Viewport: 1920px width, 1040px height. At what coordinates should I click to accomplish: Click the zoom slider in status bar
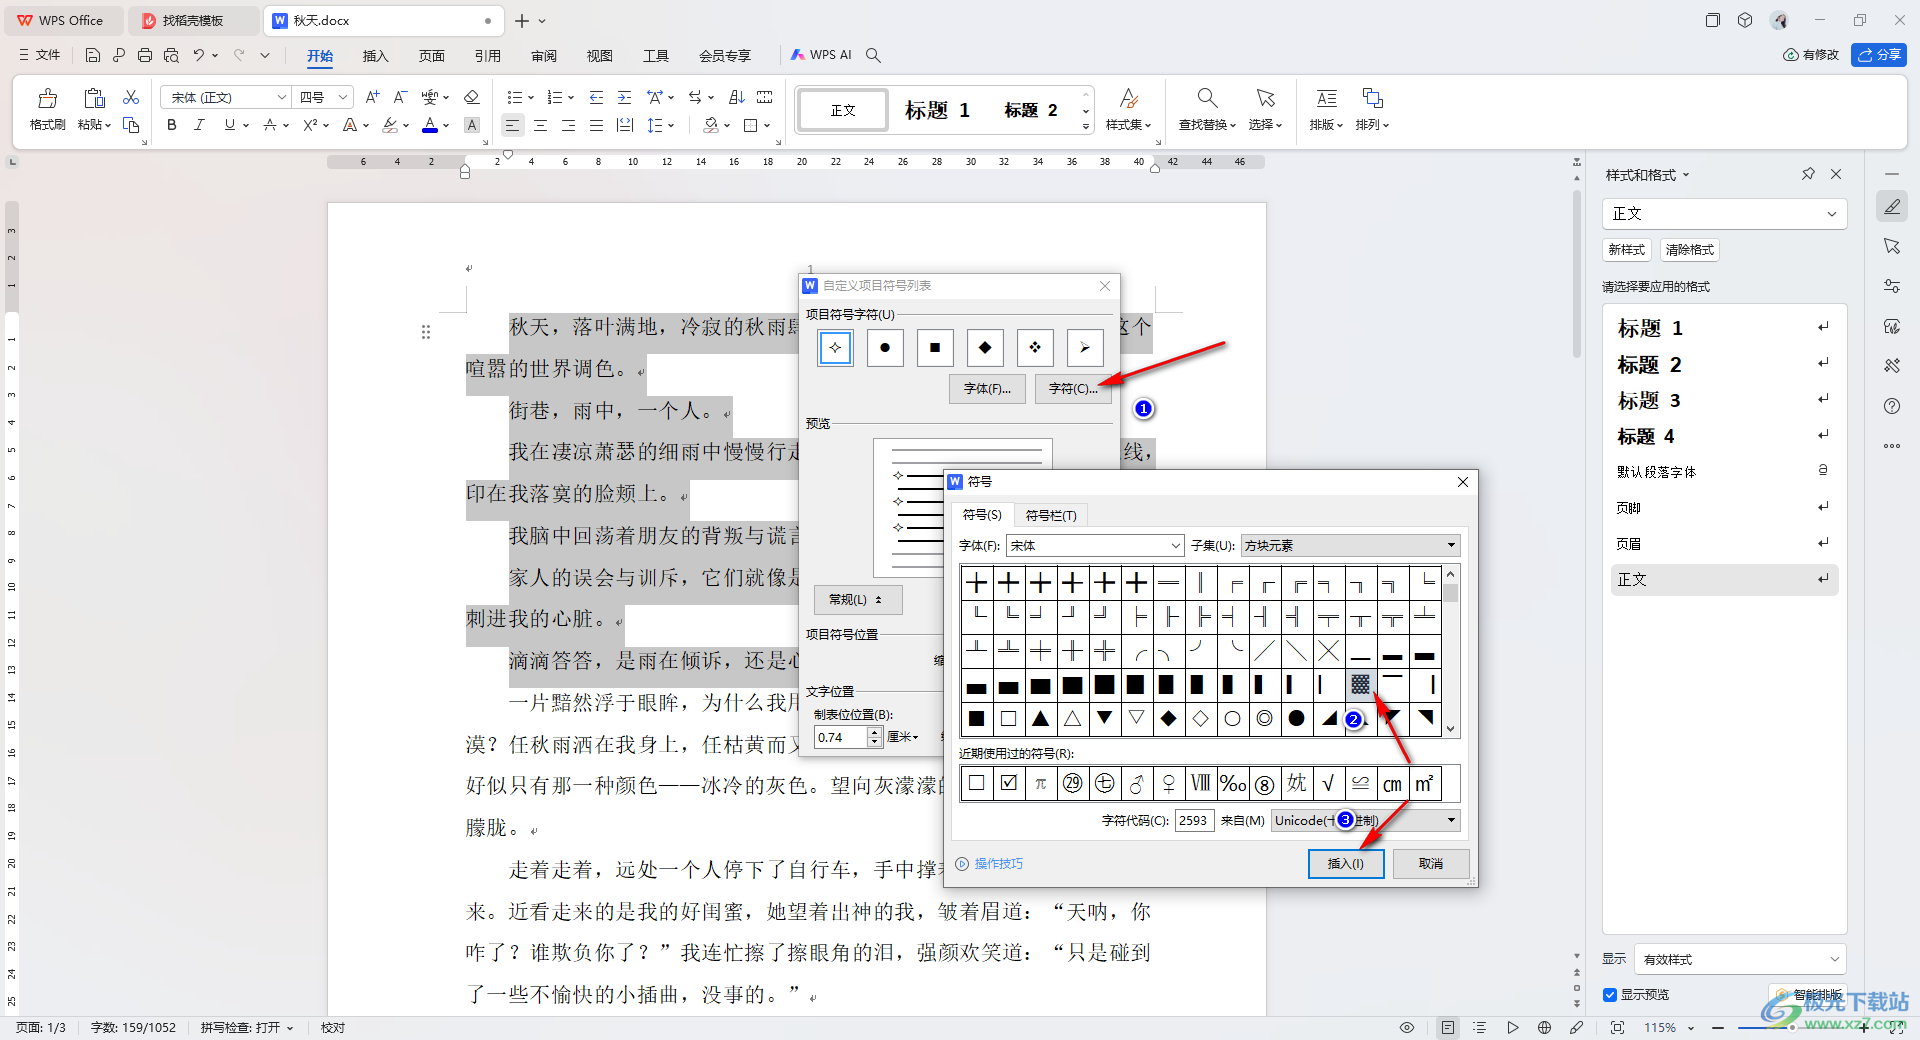tap(1790, 1027)
